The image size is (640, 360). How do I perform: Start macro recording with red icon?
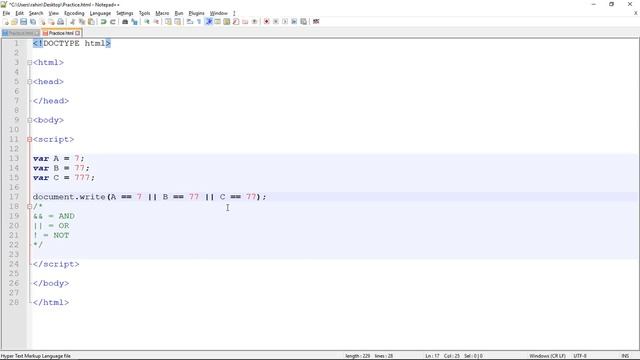click(267, 22)
